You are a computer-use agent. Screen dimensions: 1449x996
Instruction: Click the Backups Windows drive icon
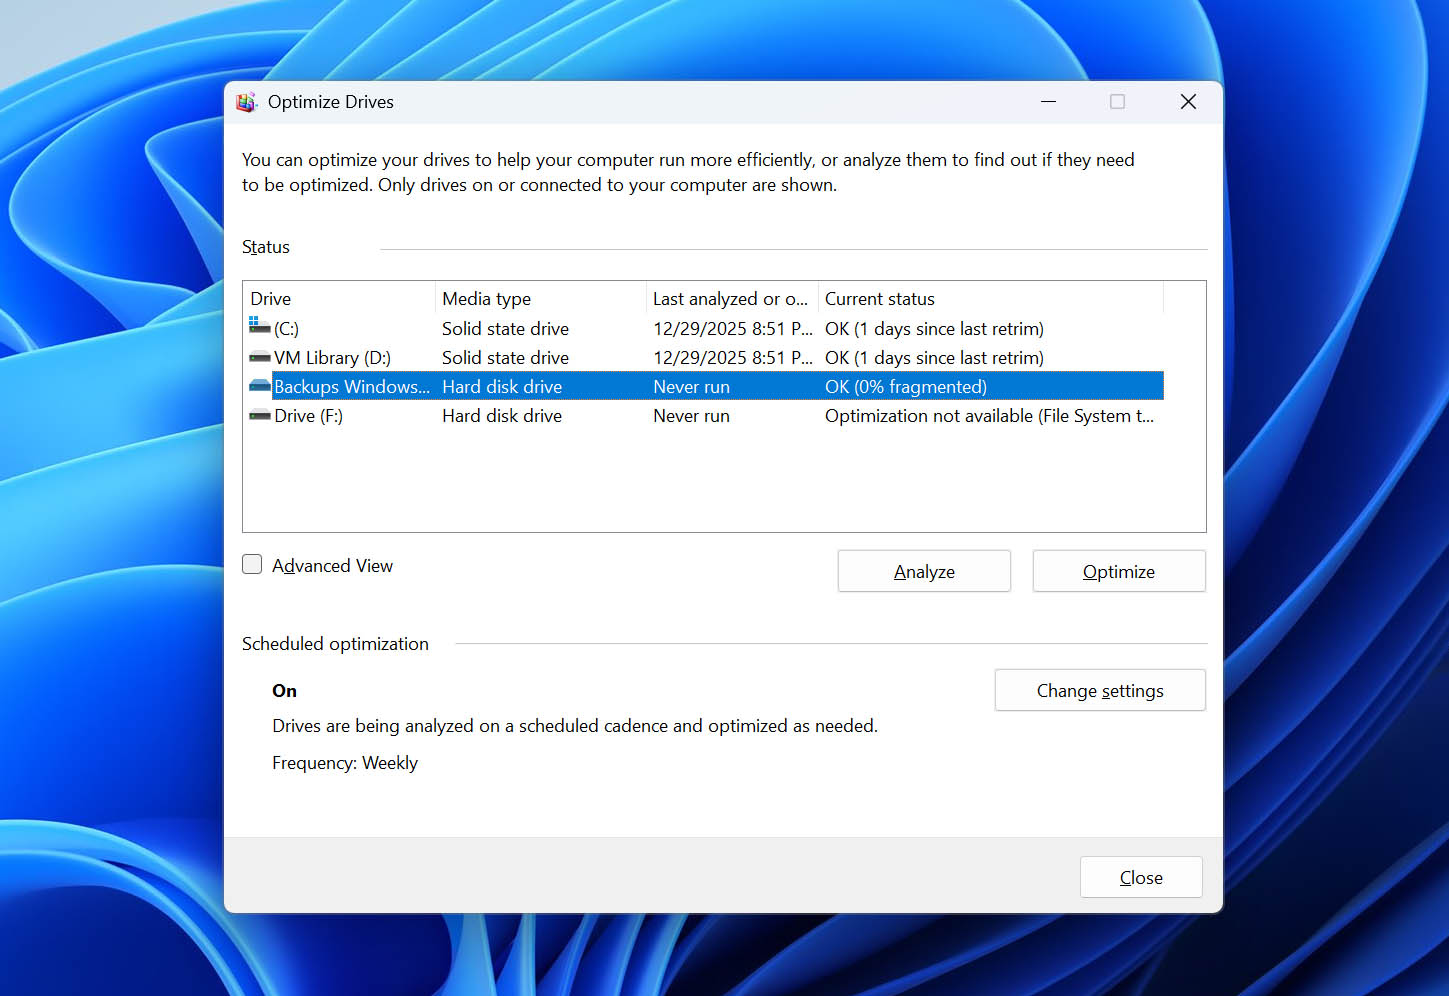point(258,386)
